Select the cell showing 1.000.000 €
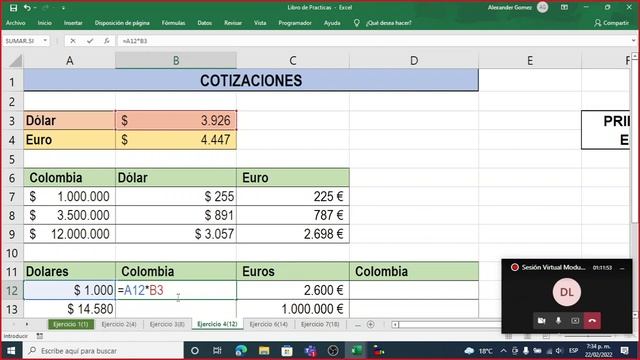The image size is (640, 360). coord(293,309)
